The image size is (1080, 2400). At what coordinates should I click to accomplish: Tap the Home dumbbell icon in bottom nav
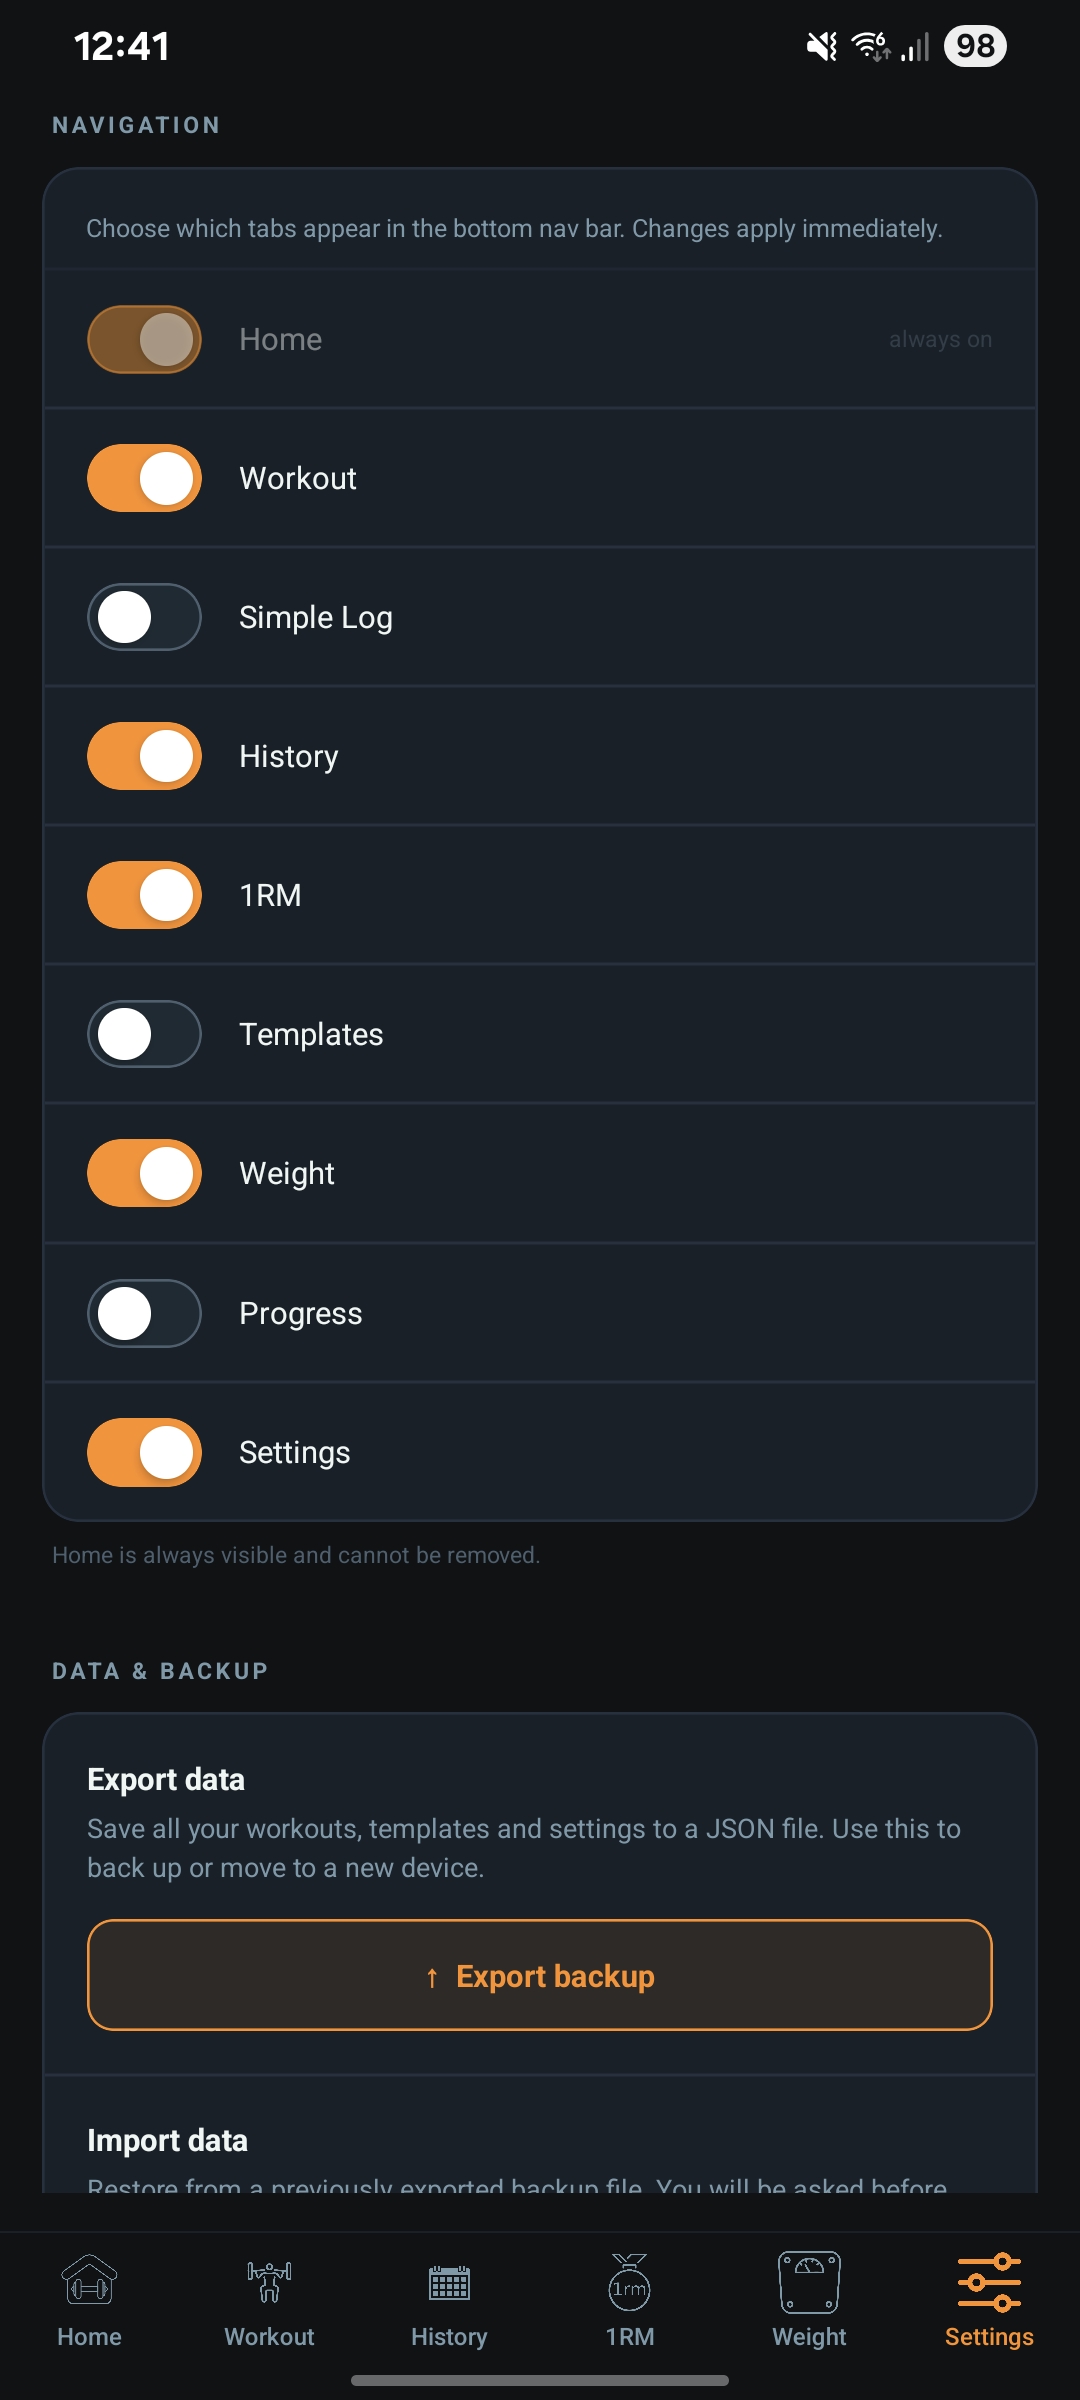(x=89, y=2283)
